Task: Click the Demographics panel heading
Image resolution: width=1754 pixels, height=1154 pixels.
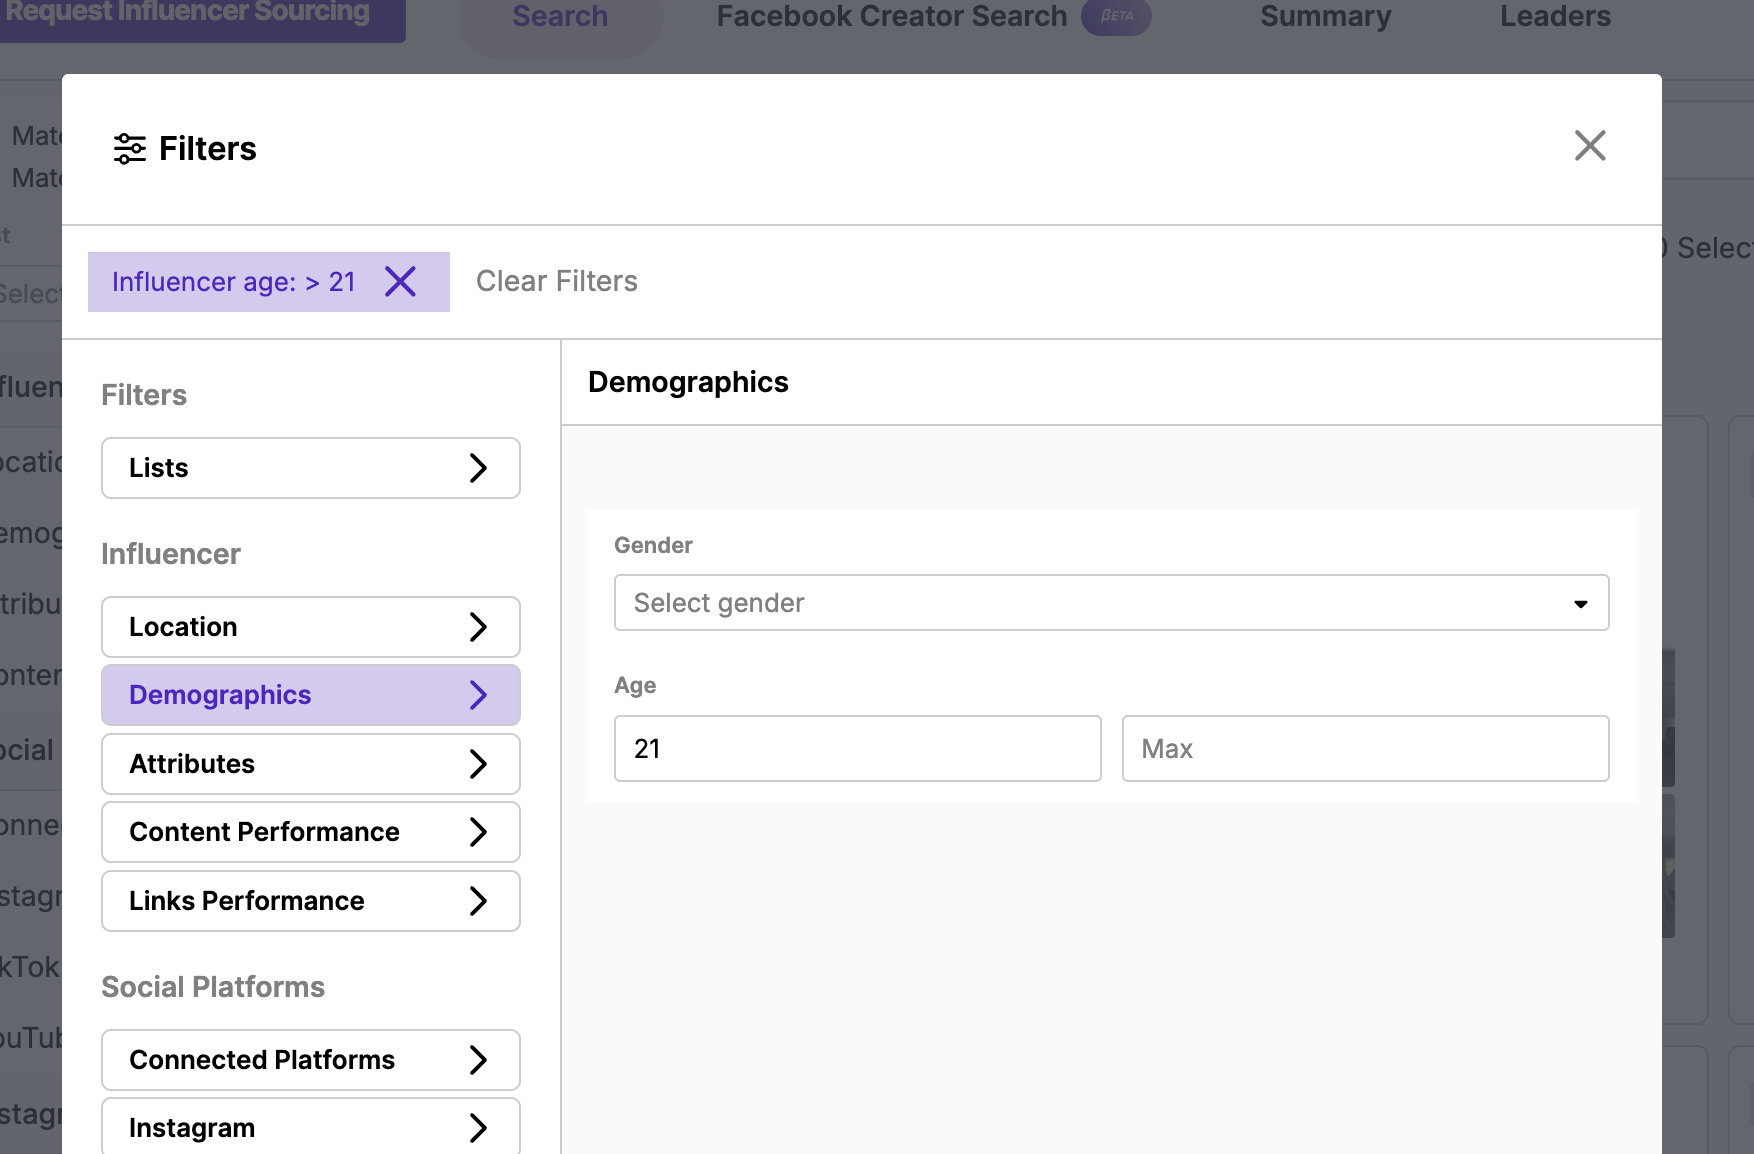Action: click(x=688, y=382)
